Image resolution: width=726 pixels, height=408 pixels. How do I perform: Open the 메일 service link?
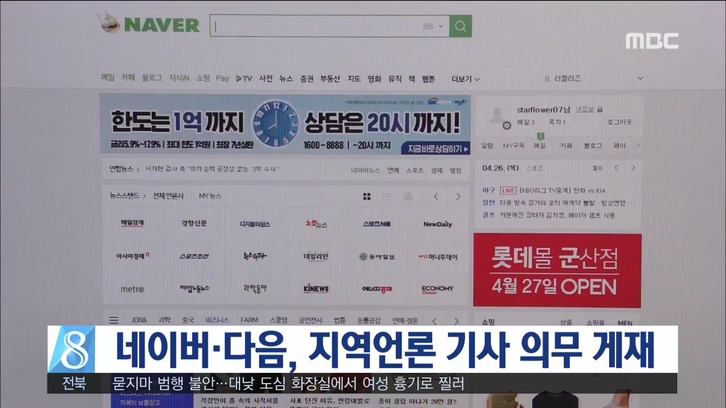107,78
